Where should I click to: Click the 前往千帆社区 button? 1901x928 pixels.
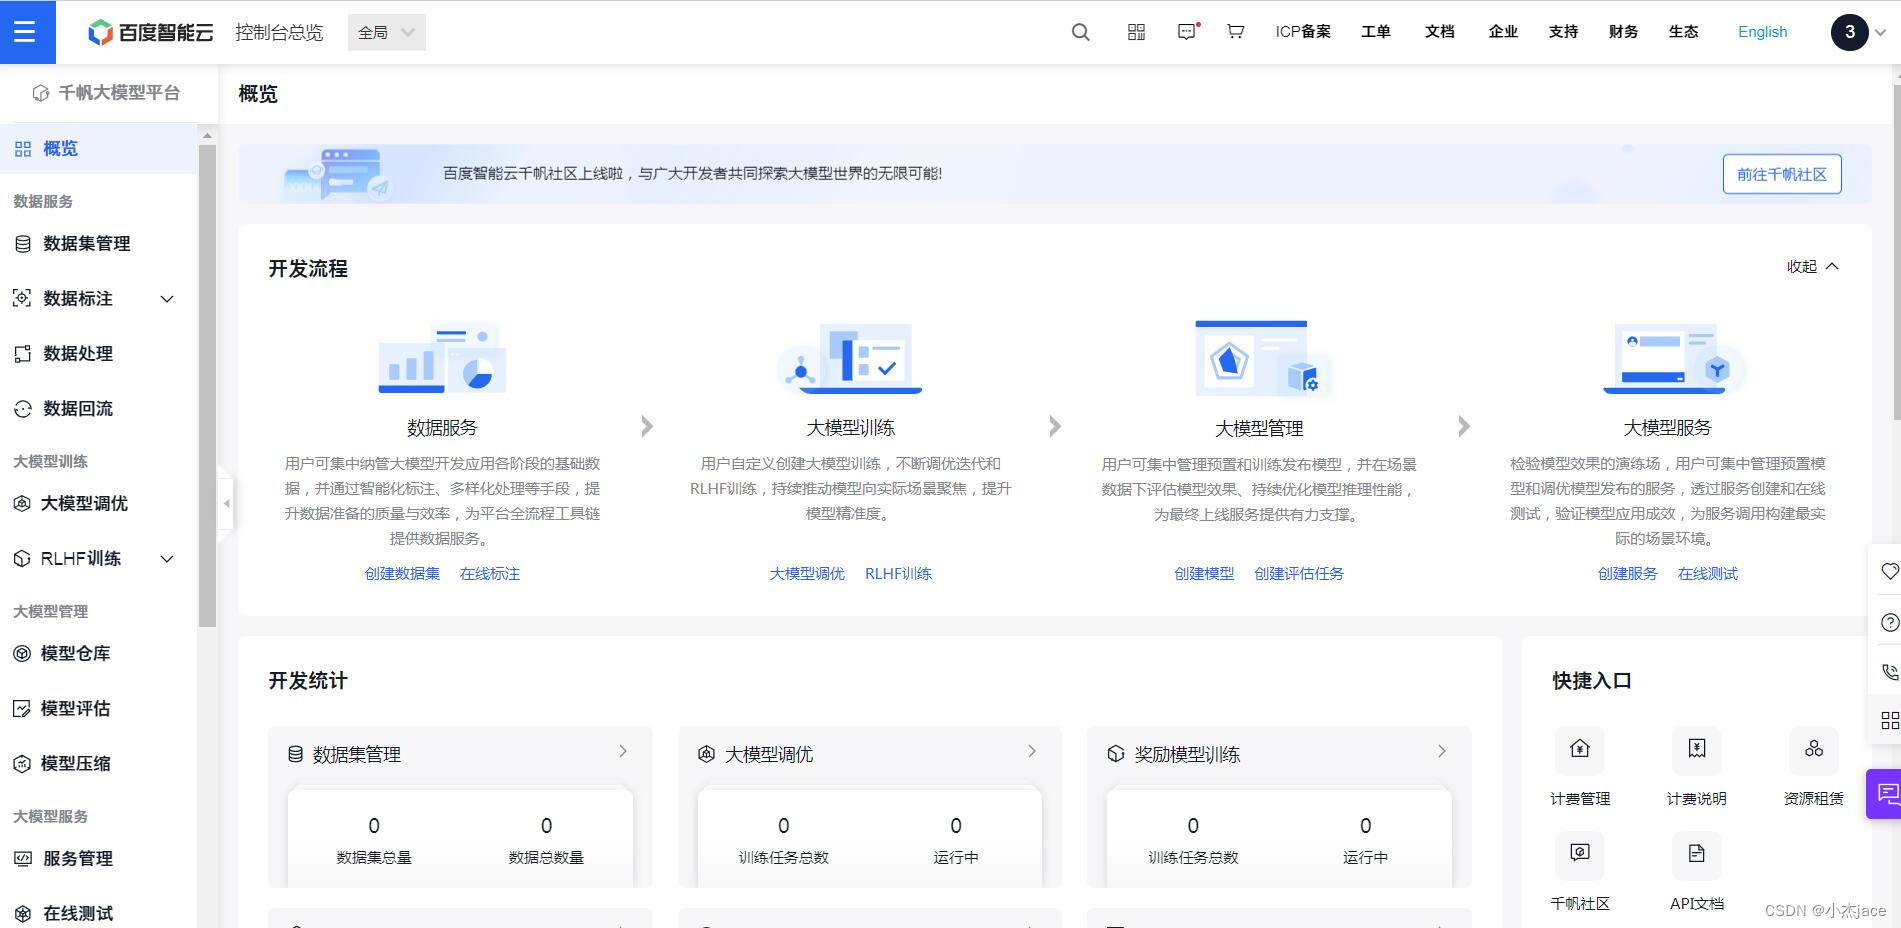(1781, 174)
